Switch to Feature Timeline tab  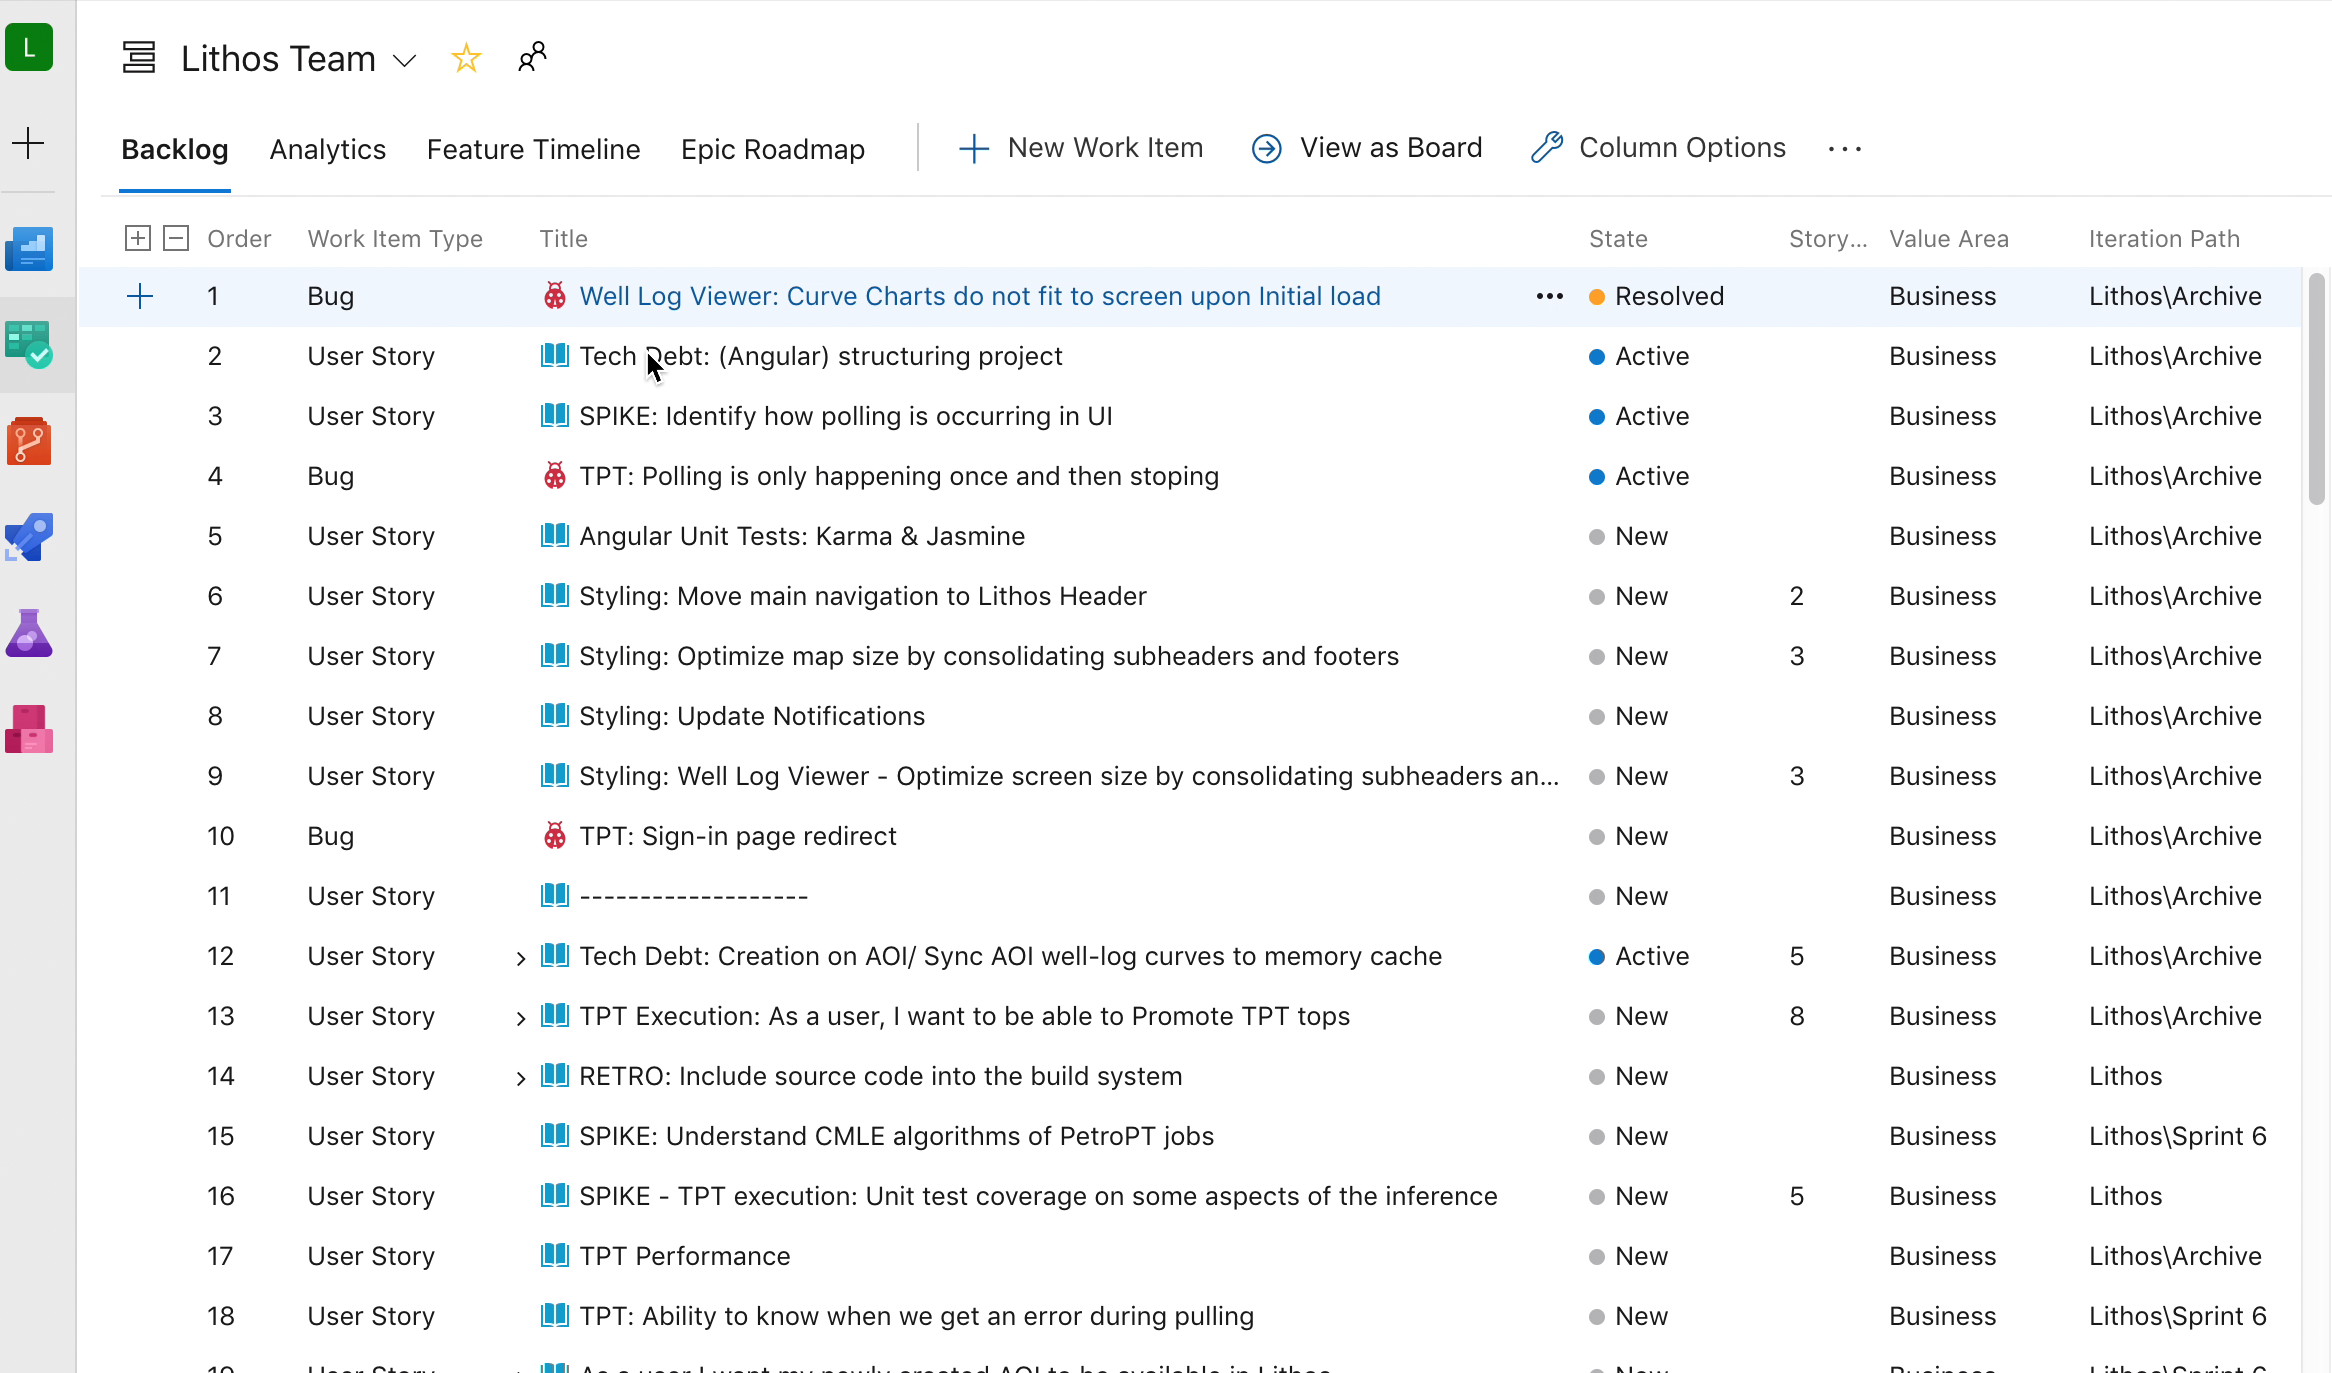pyautogui.click(x=533, y=149)
